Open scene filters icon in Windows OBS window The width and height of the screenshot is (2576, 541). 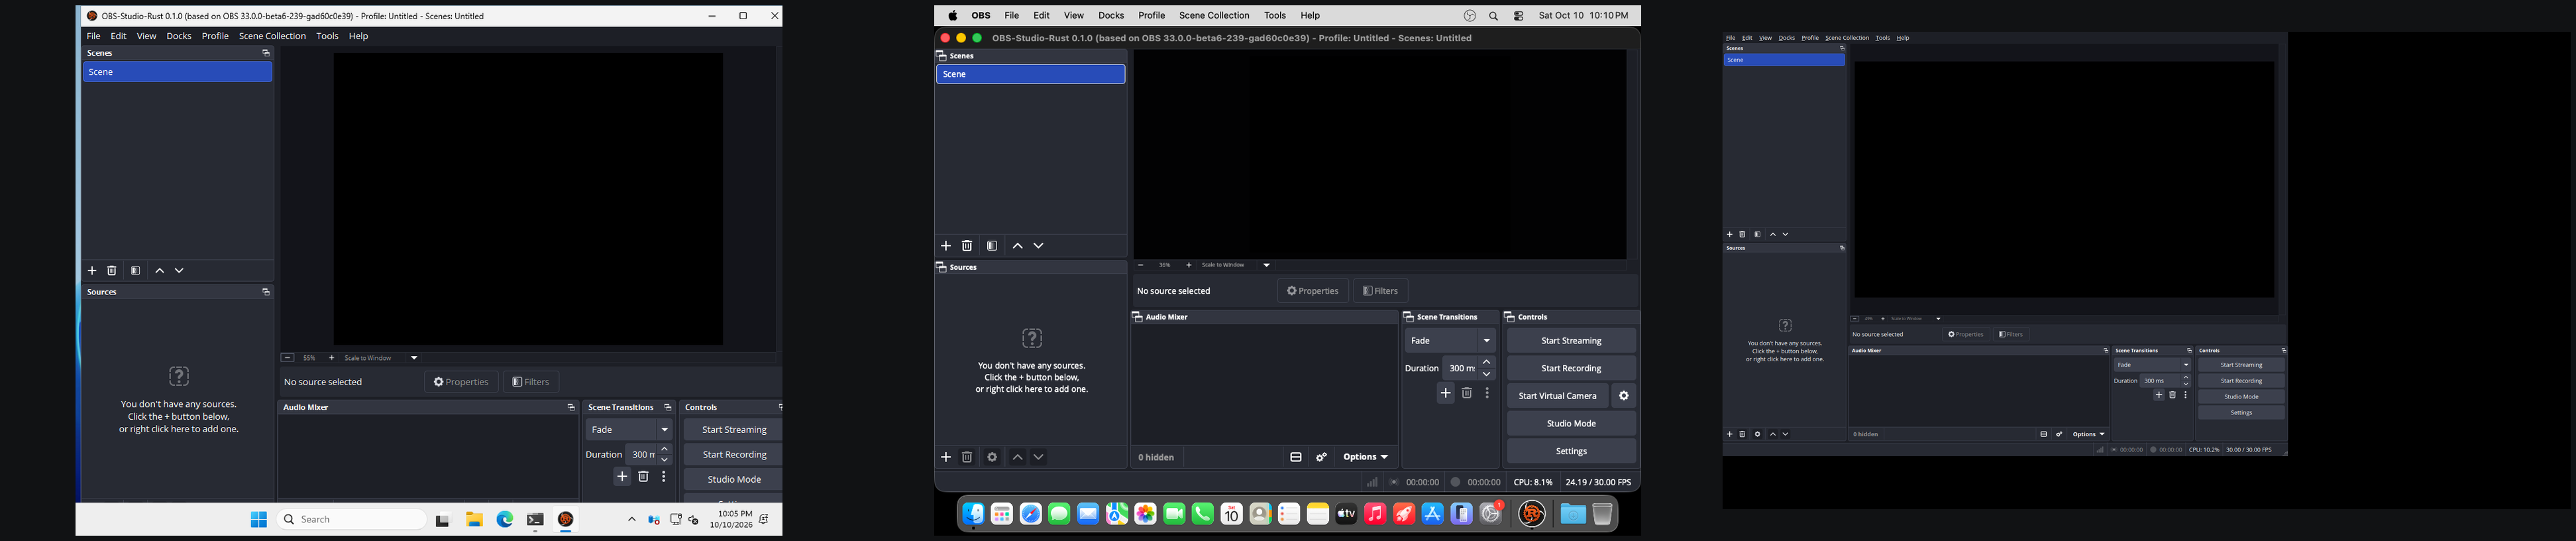point(136,271)
